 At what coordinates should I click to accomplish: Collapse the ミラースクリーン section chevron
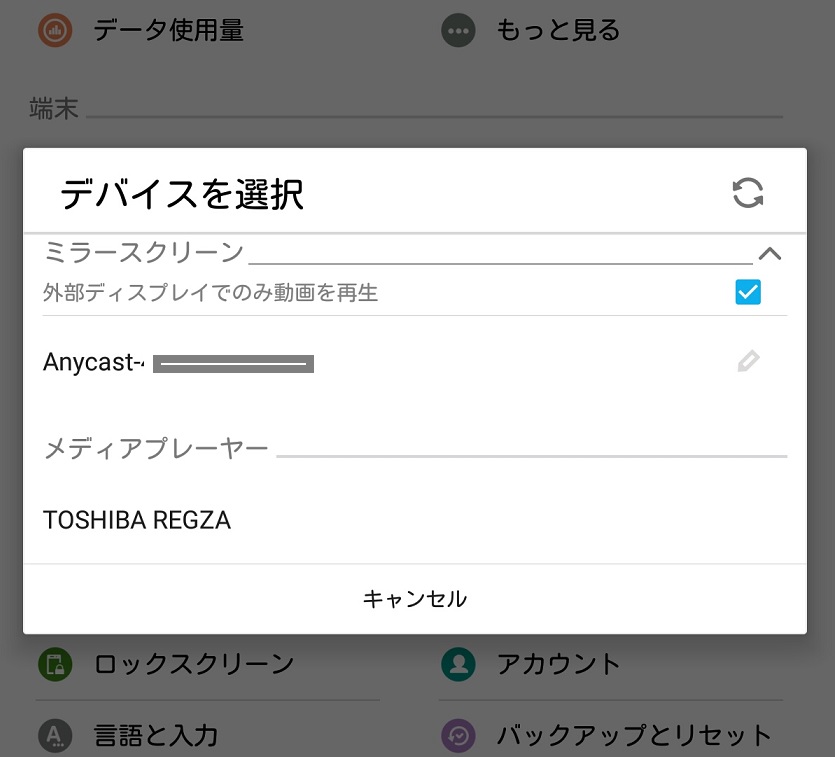coord(769,253)
